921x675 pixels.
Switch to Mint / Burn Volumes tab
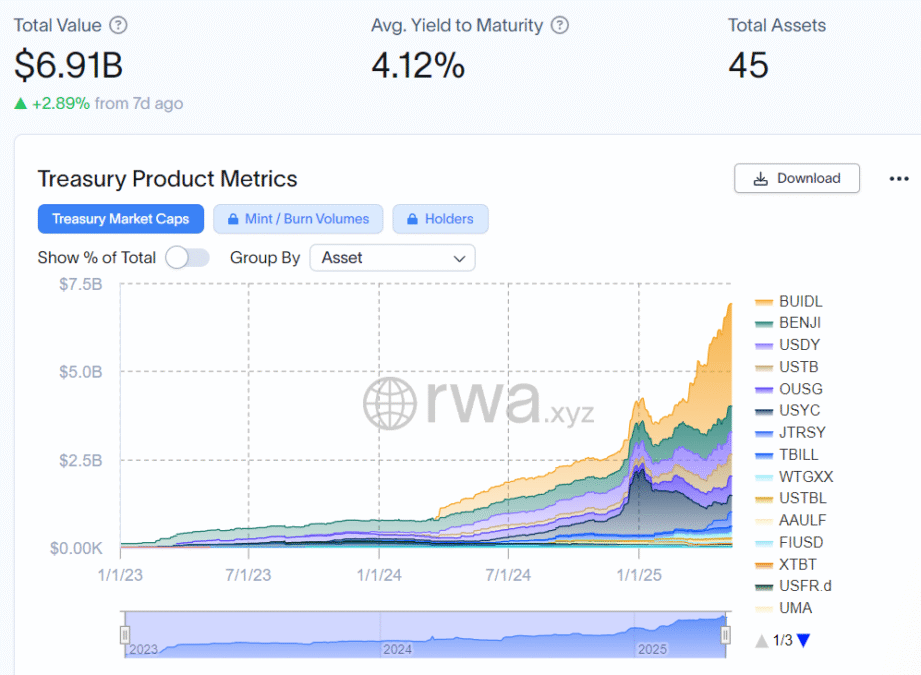click(298, 219)
